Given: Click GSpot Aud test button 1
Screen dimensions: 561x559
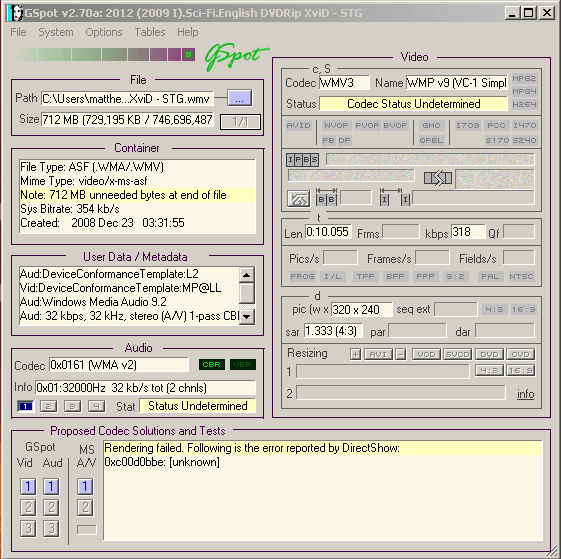Looking at the screenshot, I should tap(51, 486).
